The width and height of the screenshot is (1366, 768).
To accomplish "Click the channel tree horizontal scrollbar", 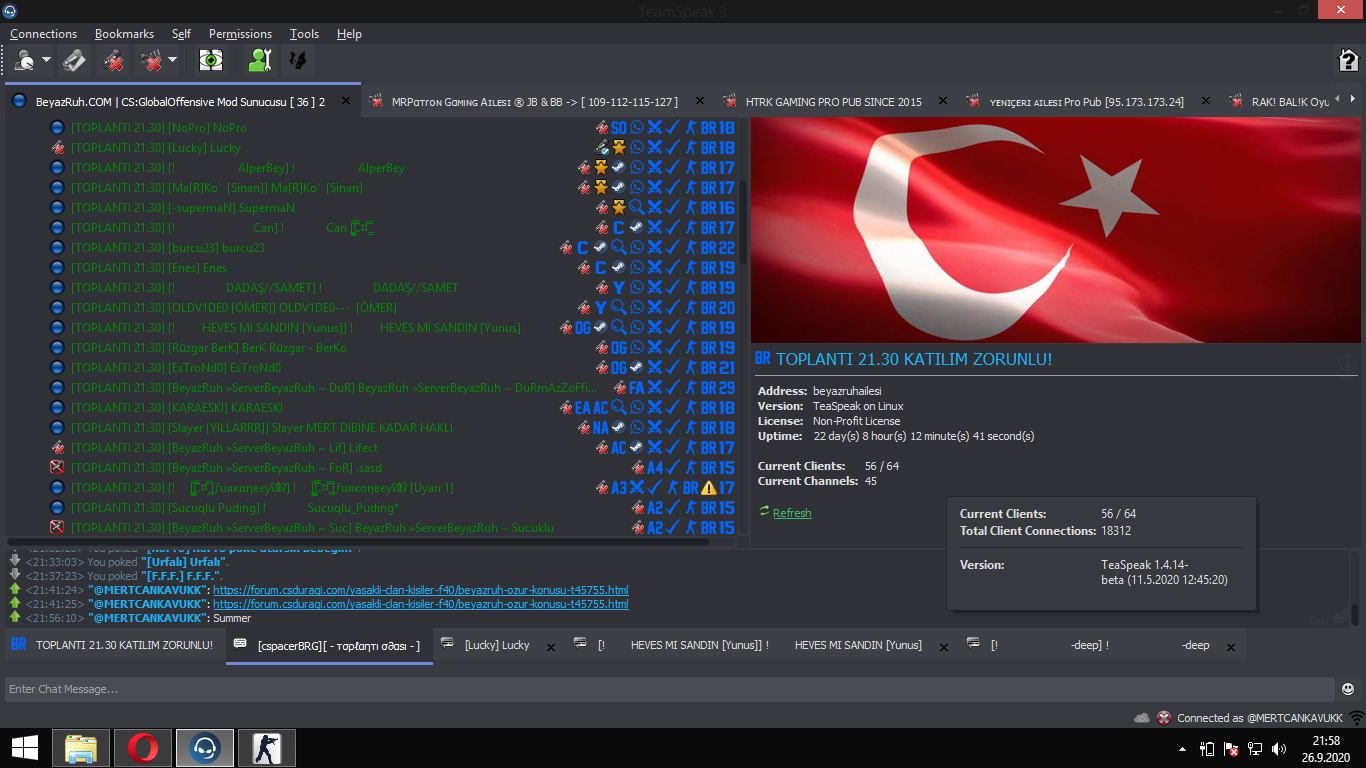I will [360, 541].
